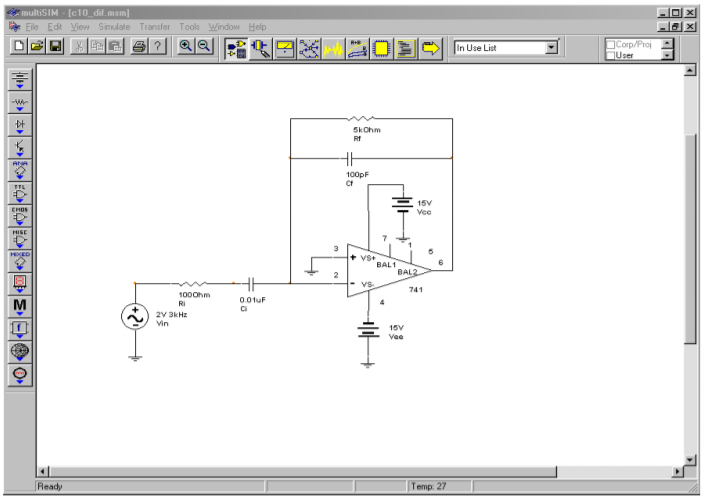
Task: Open the Basic resistor component bin
Action: 20,101
